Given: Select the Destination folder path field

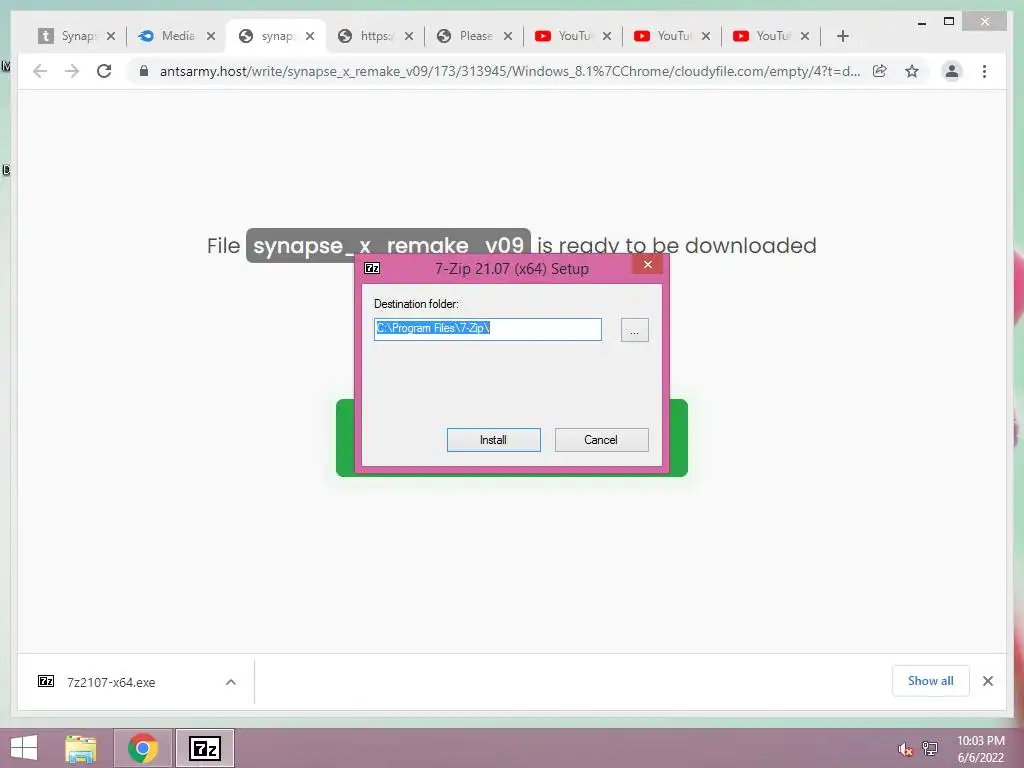Looking at the screenshot, I should tap(487, 329).
